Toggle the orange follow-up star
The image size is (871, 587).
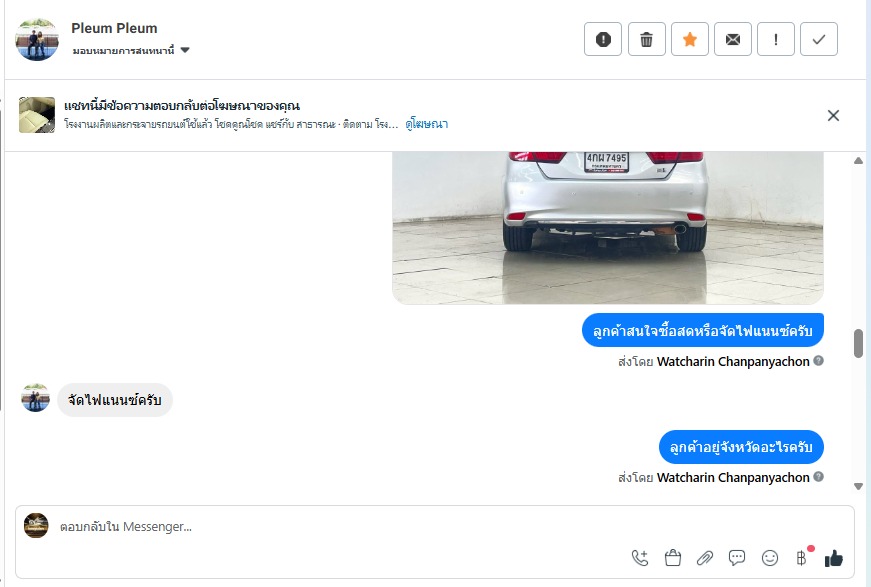pos(689,39)
